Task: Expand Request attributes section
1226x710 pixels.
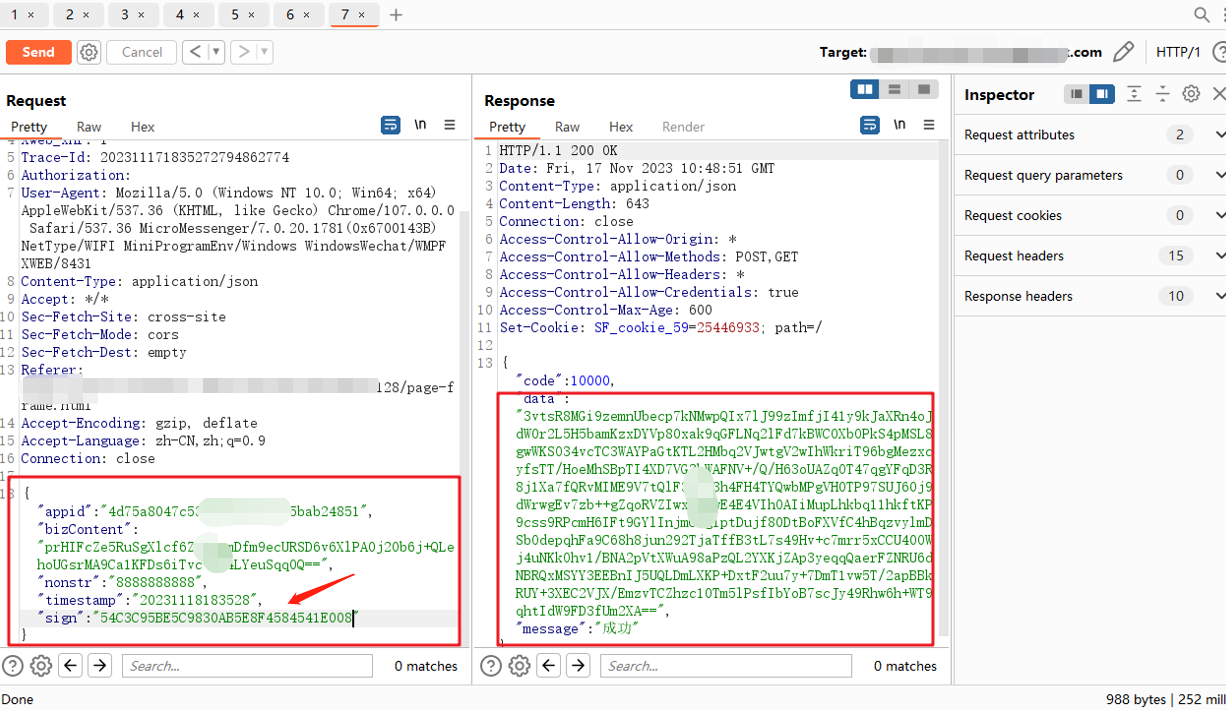Action: coord(1090,135)
